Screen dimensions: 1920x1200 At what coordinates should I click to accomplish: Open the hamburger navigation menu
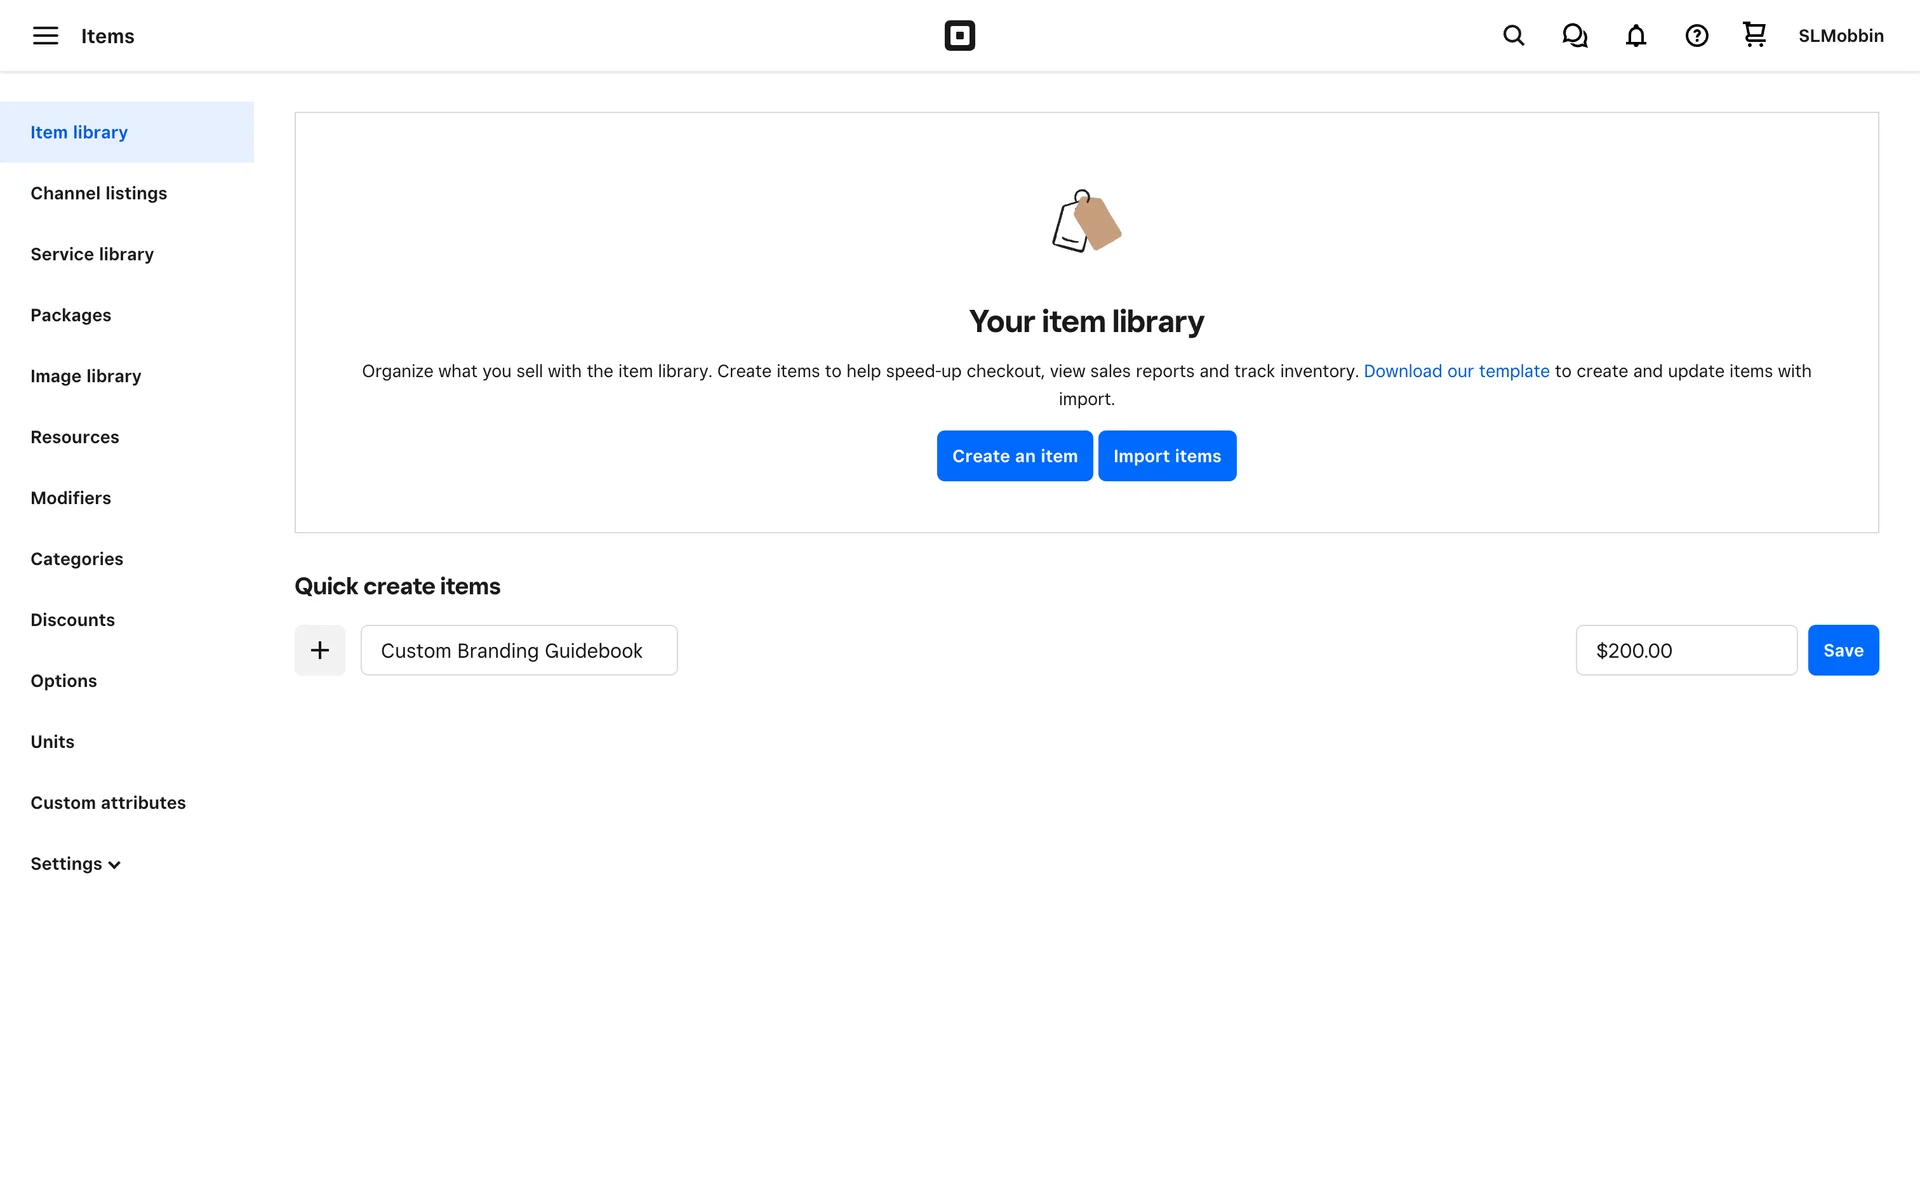pos(45,36)
